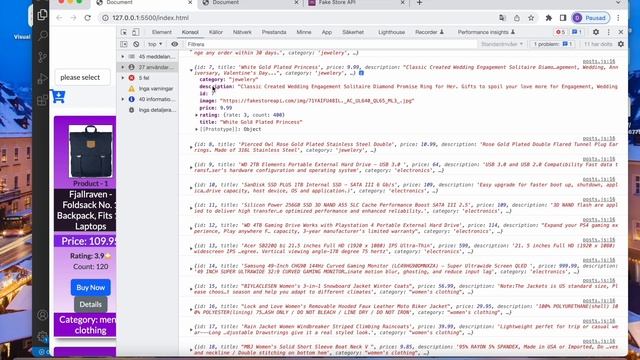The height and width of the screenshot is (360, 640).
Task: Expand 5 fel errors group
Action: tap(123, 78)
